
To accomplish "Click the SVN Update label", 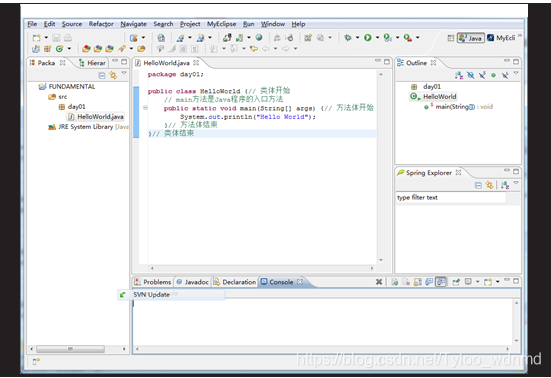I will (x=151, y=295).
